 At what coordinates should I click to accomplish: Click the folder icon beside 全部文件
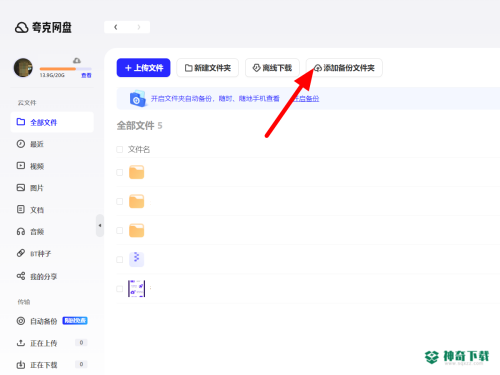click(21, 122)
